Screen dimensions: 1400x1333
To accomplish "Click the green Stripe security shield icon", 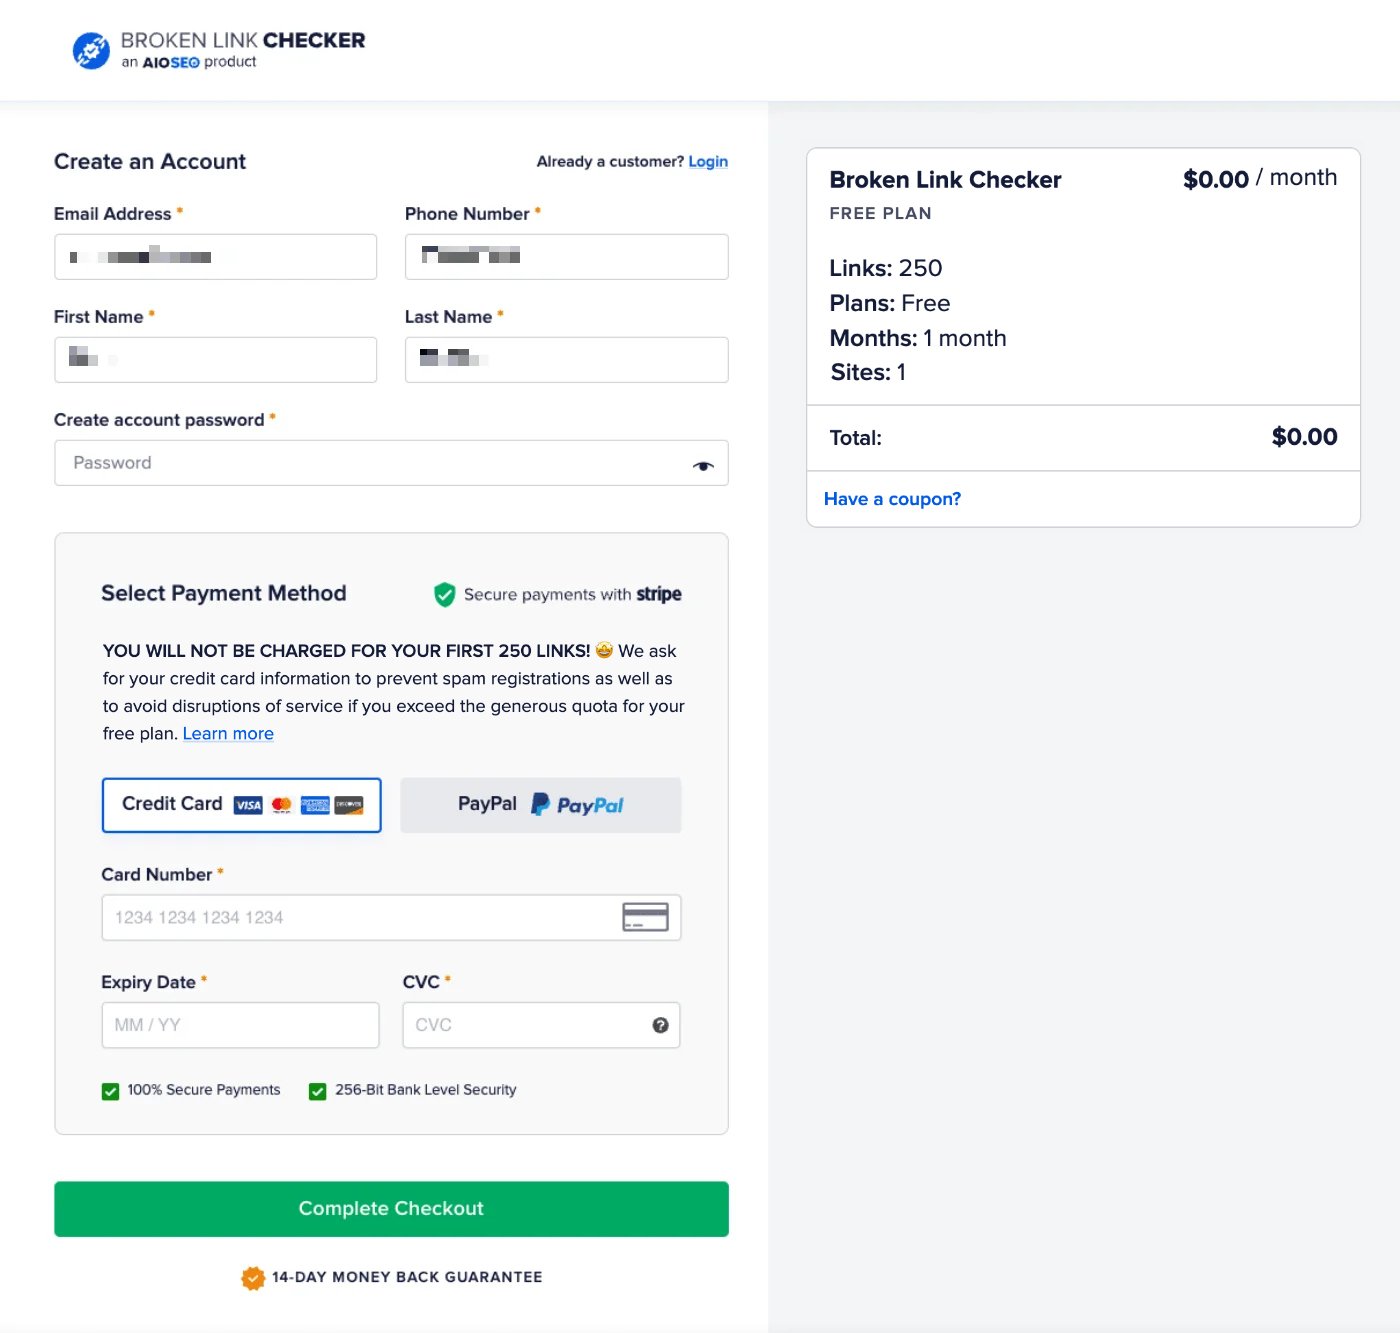I will tap(443, 593).
